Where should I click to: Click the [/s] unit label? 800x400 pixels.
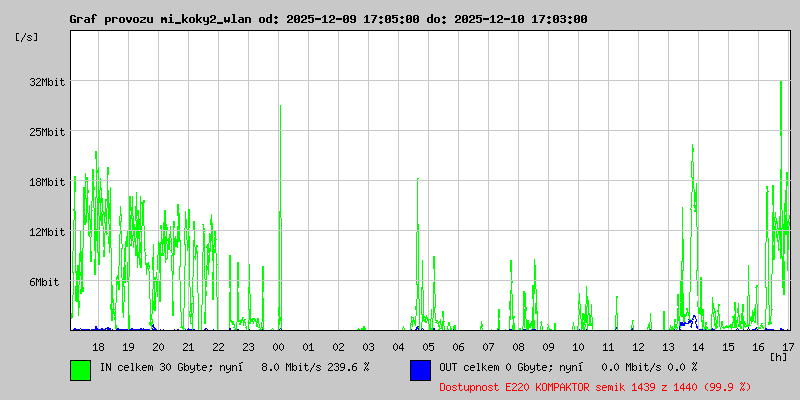coord(27,37)
